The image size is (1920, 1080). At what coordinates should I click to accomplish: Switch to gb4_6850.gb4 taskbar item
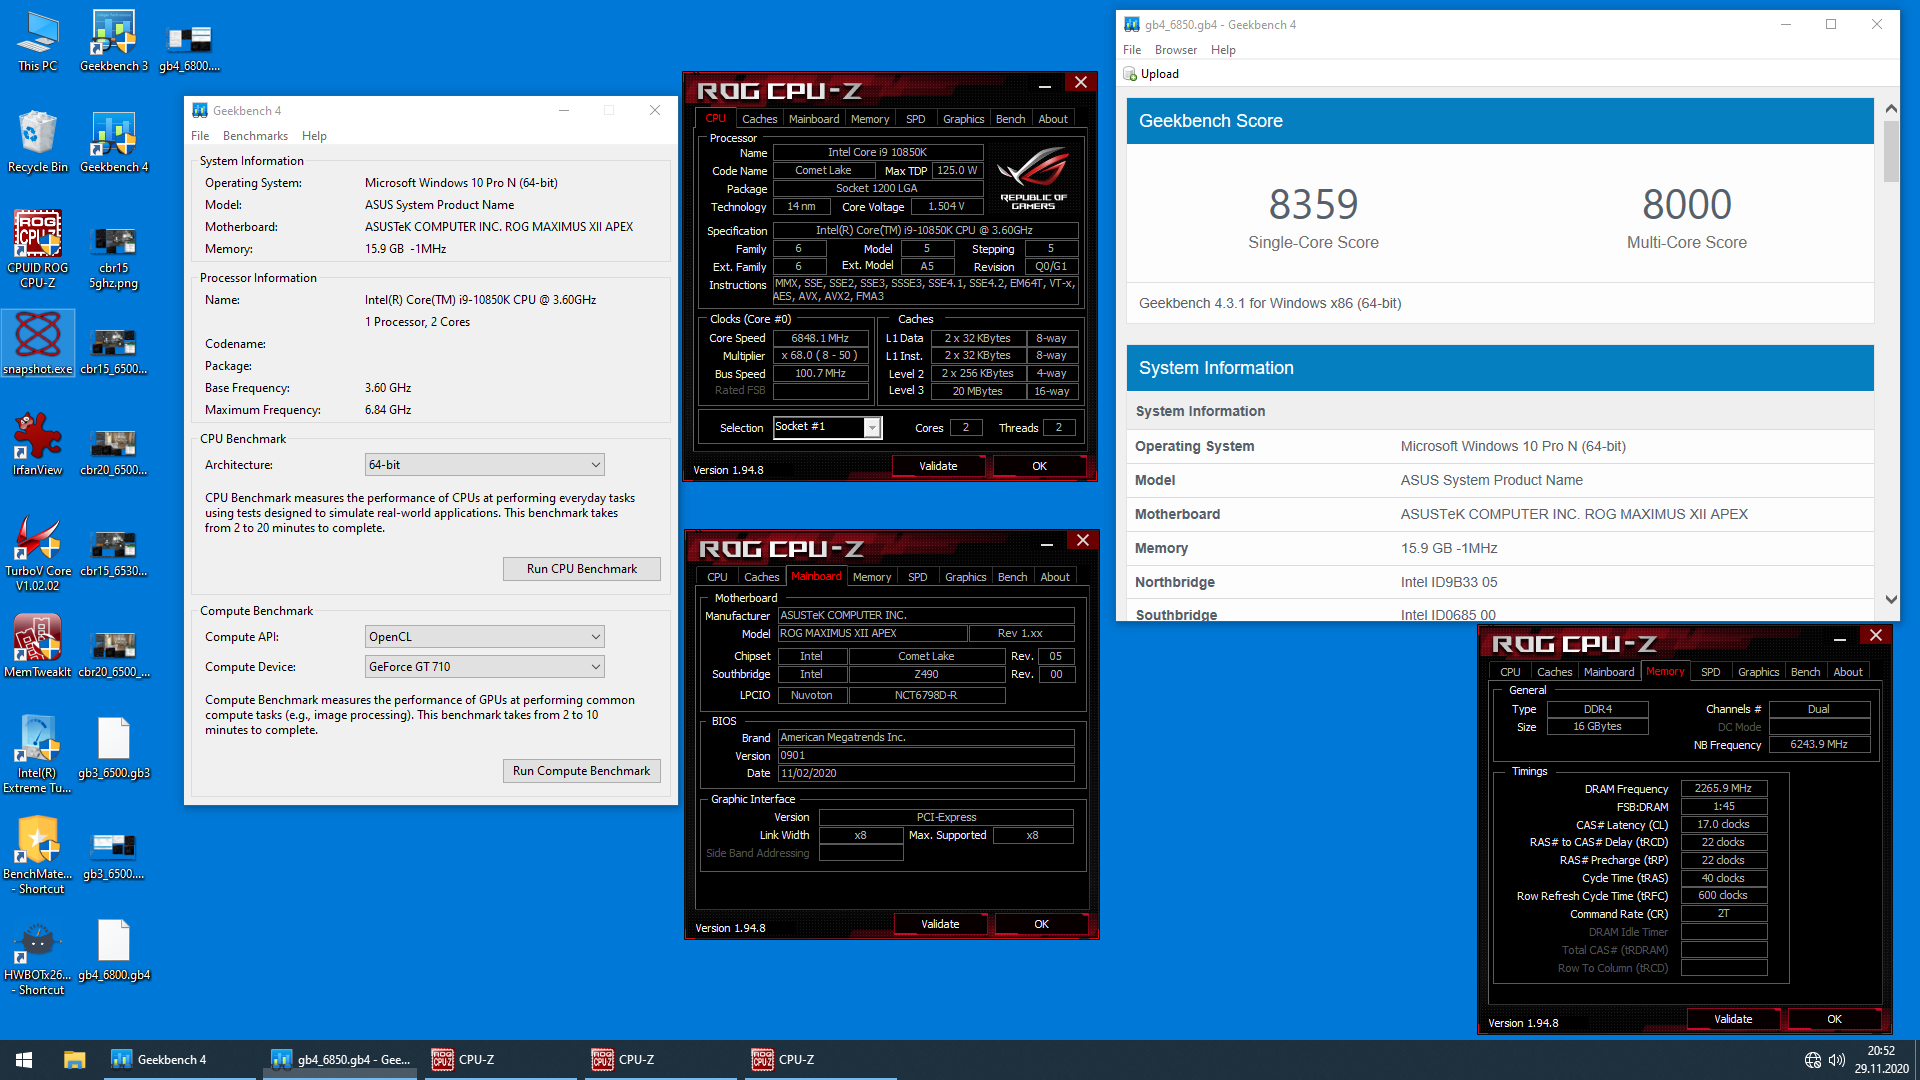(340, 1060)
